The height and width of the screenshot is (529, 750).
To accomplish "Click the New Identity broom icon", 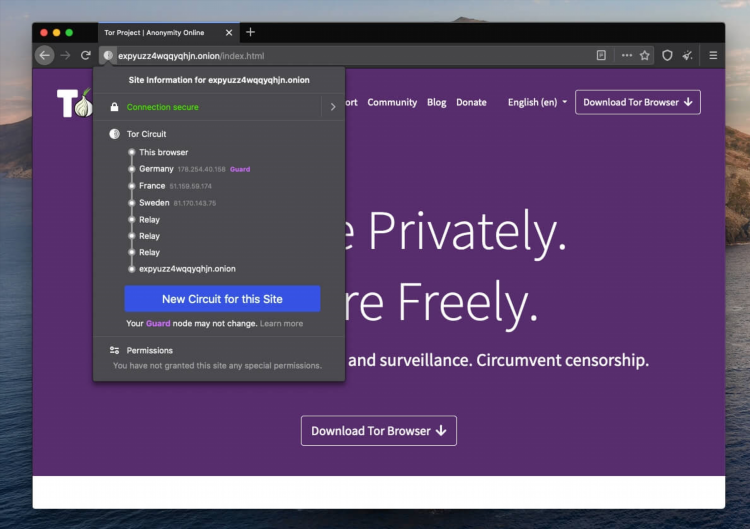I will 688,55.
